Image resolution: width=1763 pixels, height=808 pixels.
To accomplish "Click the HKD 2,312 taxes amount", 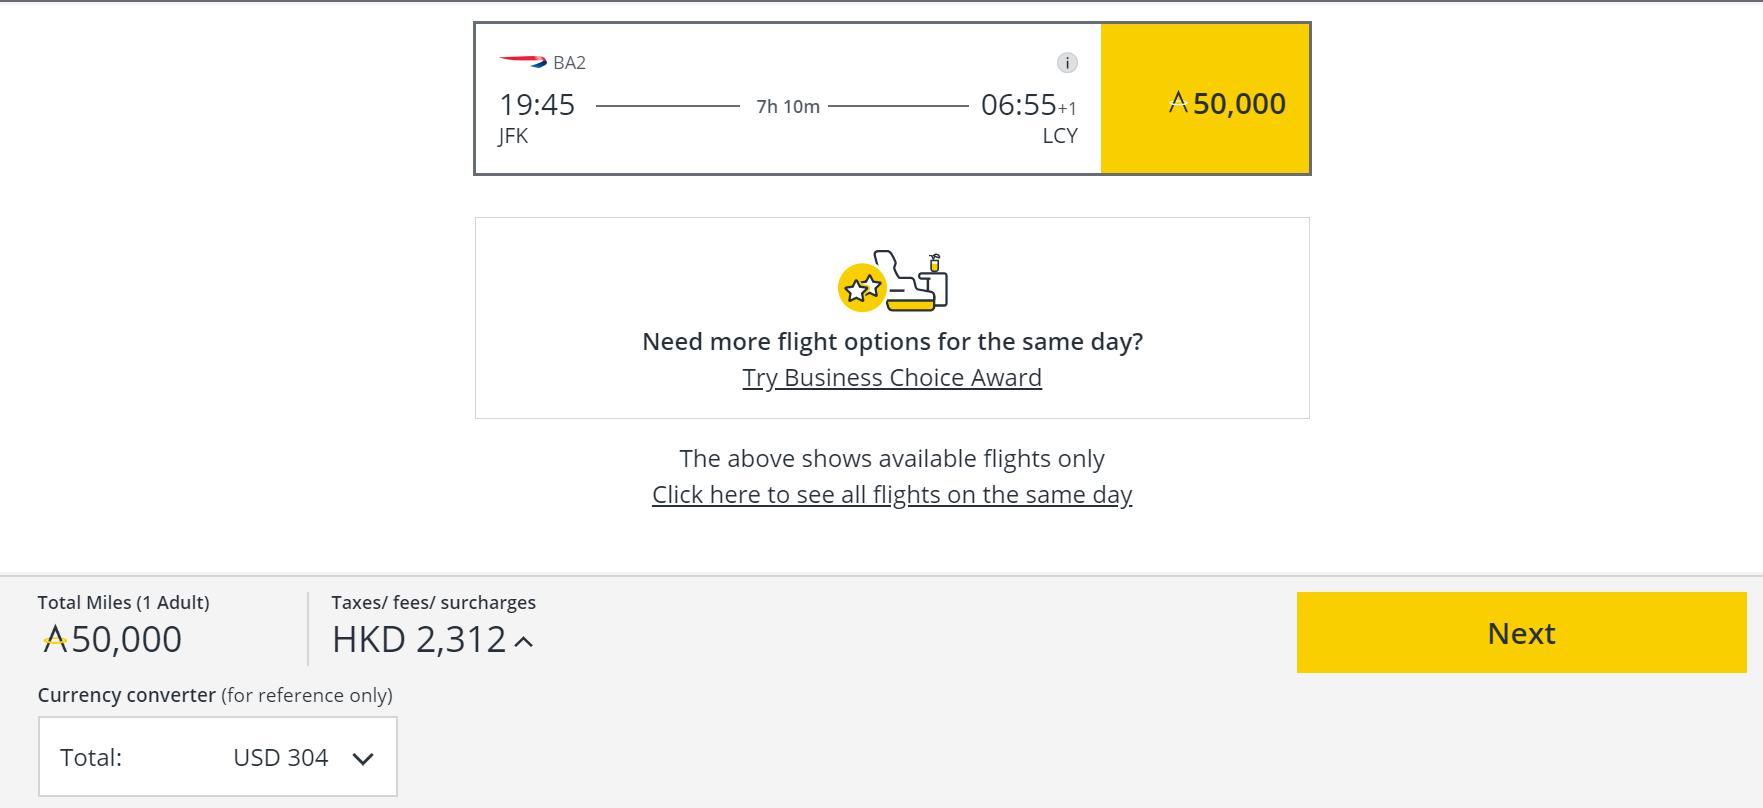I will [419, 640].
